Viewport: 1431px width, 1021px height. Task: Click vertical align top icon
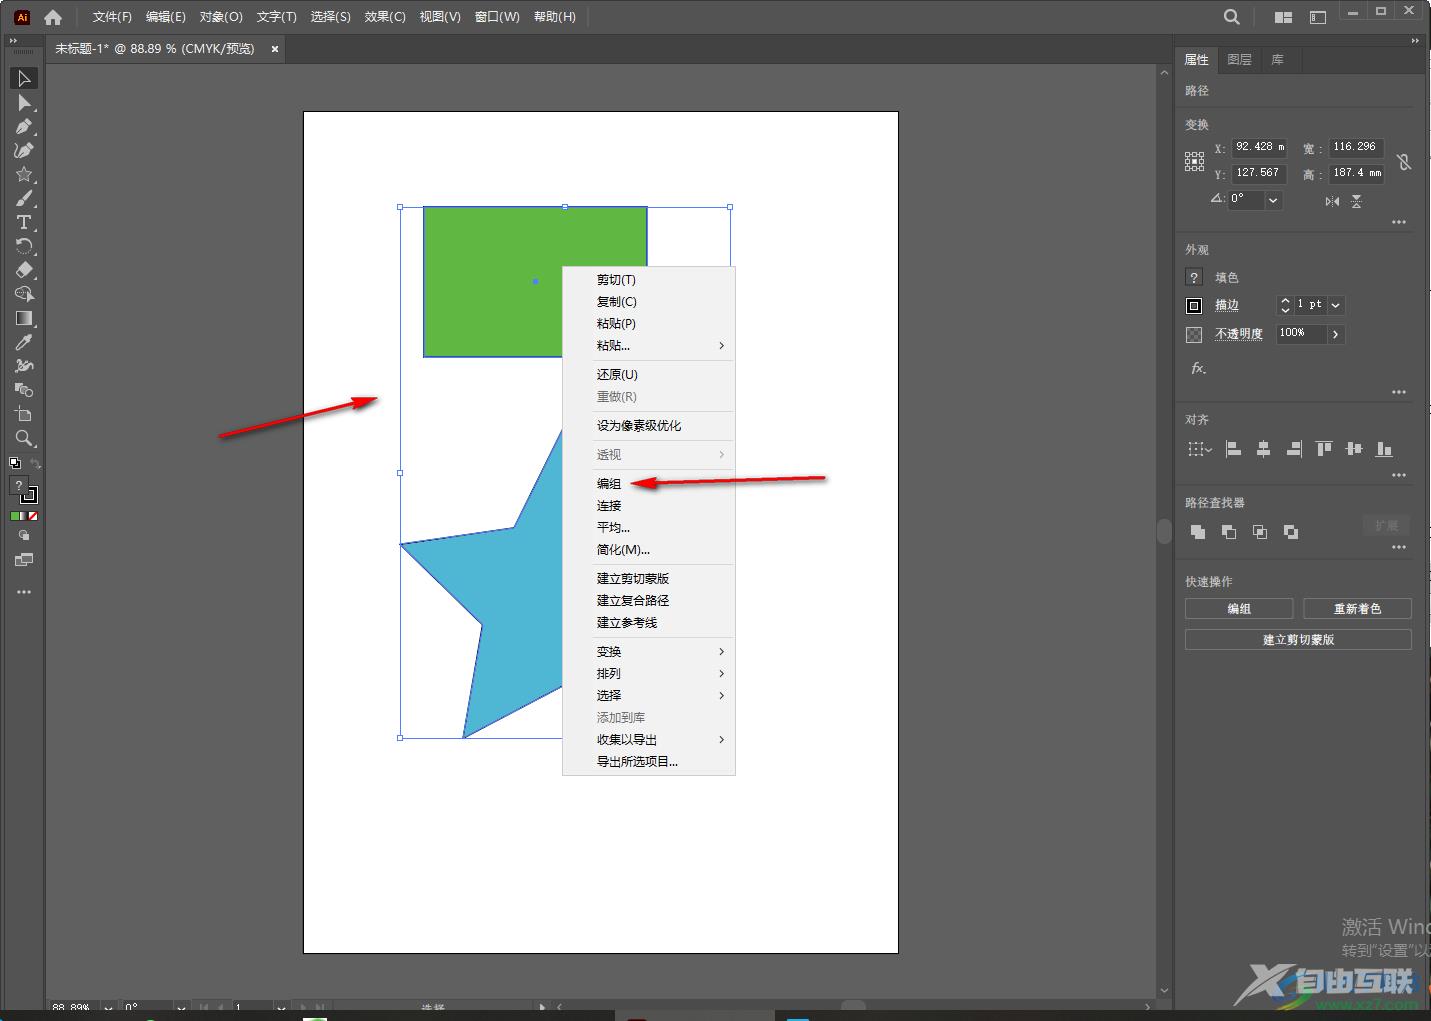(x=1324, y=449)
